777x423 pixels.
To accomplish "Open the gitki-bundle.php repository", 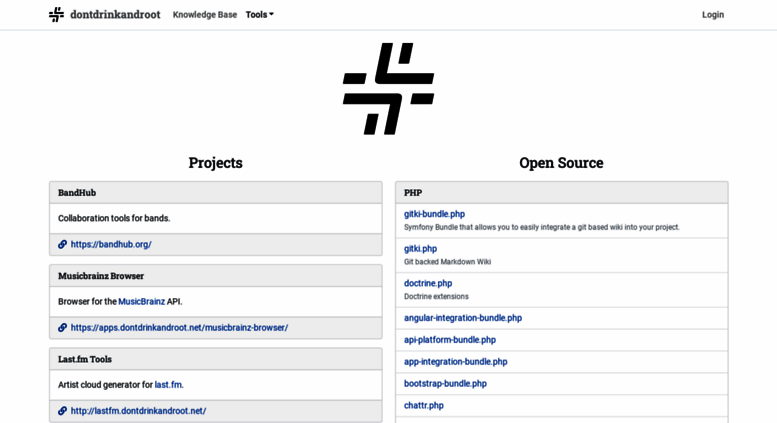I will point(434,214).
